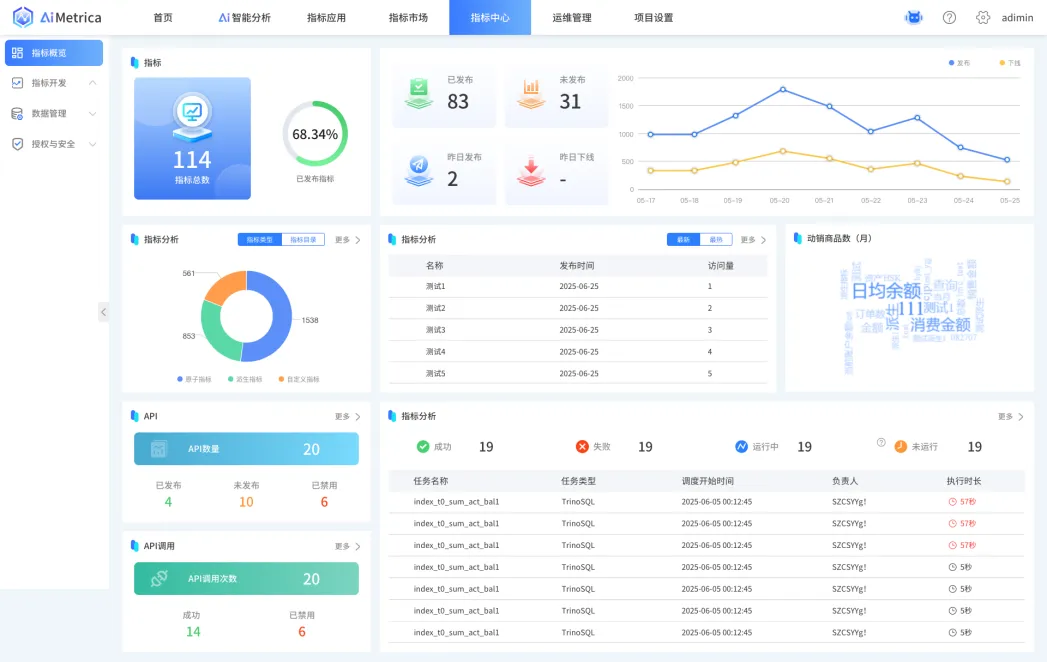1047x662 pixels.
Task: Open the AI robot assistant icon
Action: [x=913, y=17]
